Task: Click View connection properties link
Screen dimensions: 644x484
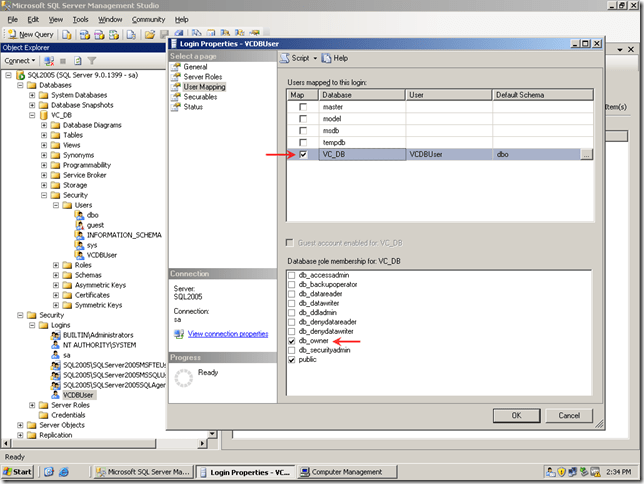Action: [x=228, y=333]
